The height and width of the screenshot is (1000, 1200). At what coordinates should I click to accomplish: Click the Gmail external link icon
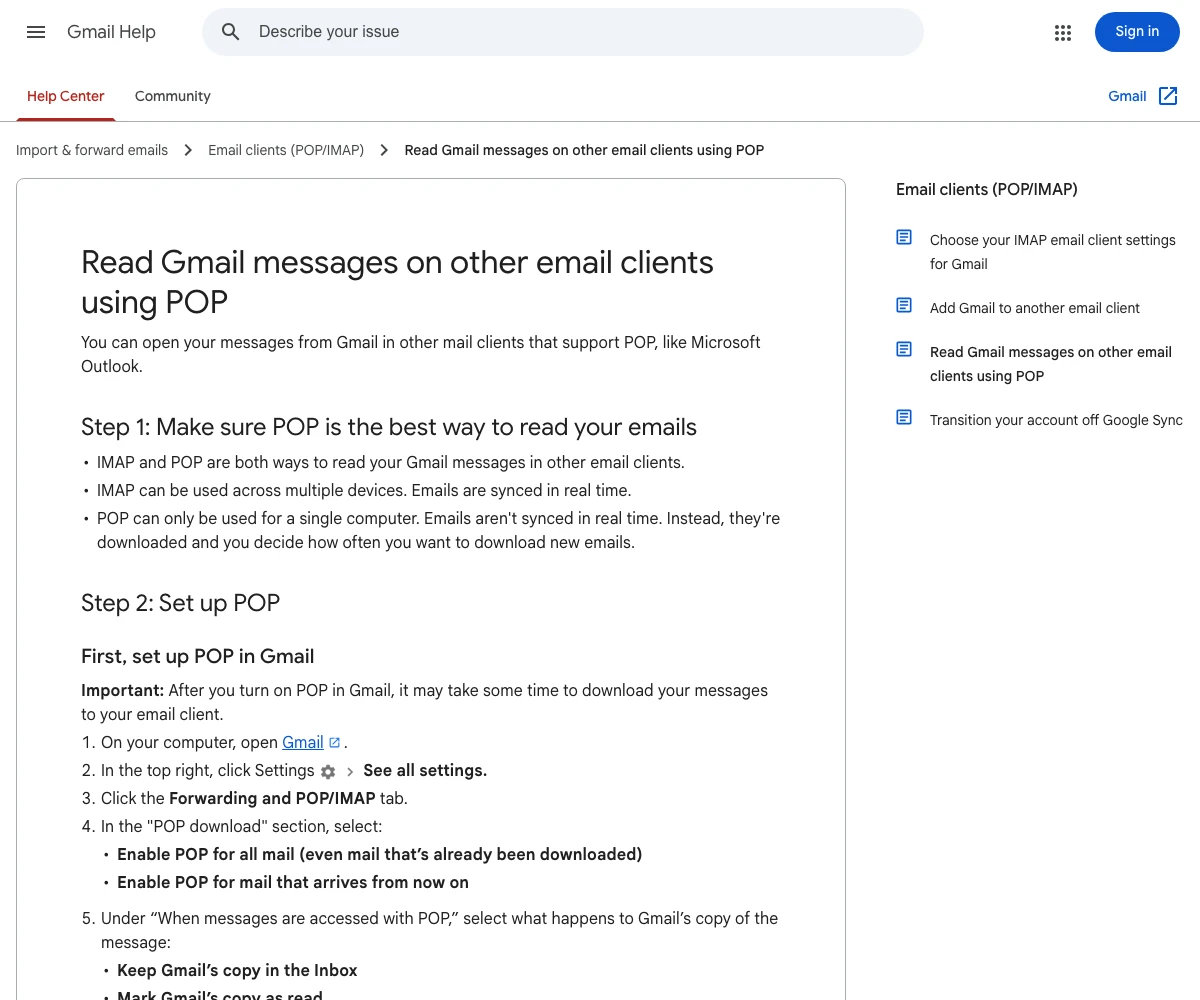point(1168,96)
